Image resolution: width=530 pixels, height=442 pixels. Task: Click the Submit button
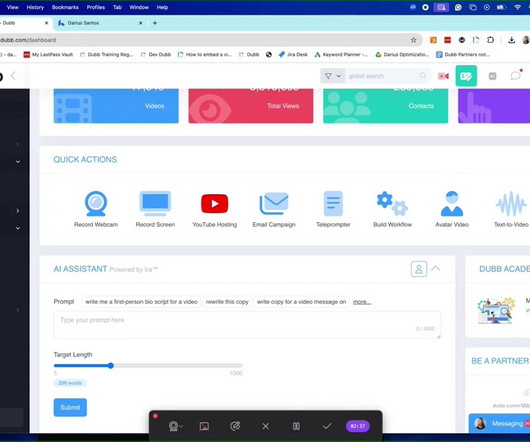coord(70,407)
